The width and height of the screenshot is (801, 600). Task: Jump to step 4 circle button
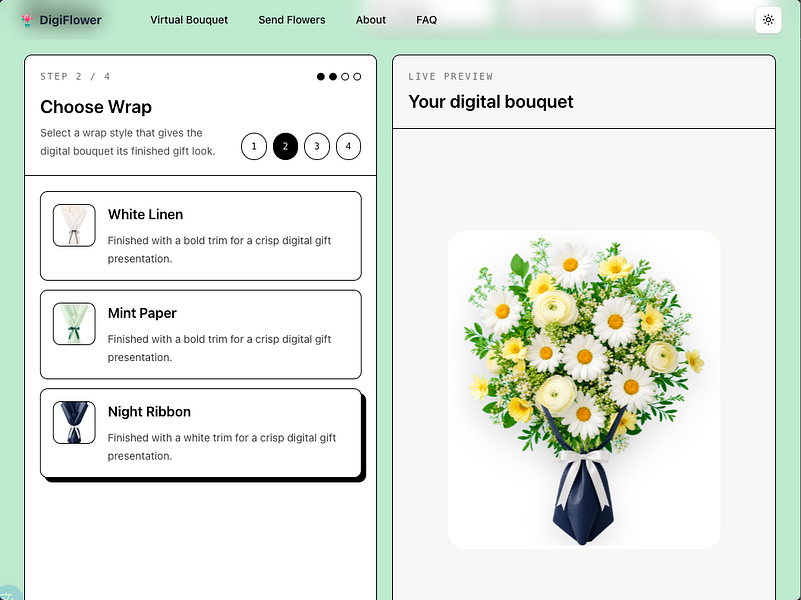[x=348, y=147]
